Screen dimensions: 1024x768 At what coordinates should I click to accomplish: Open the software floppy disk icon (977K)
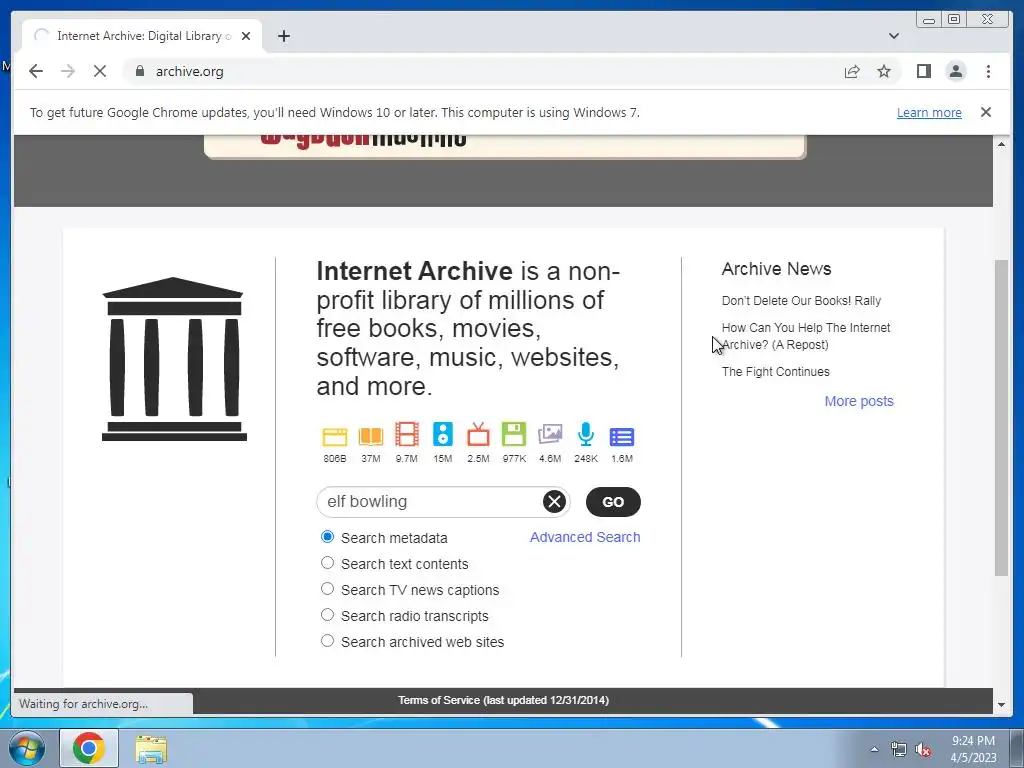[x=514, y=434]
